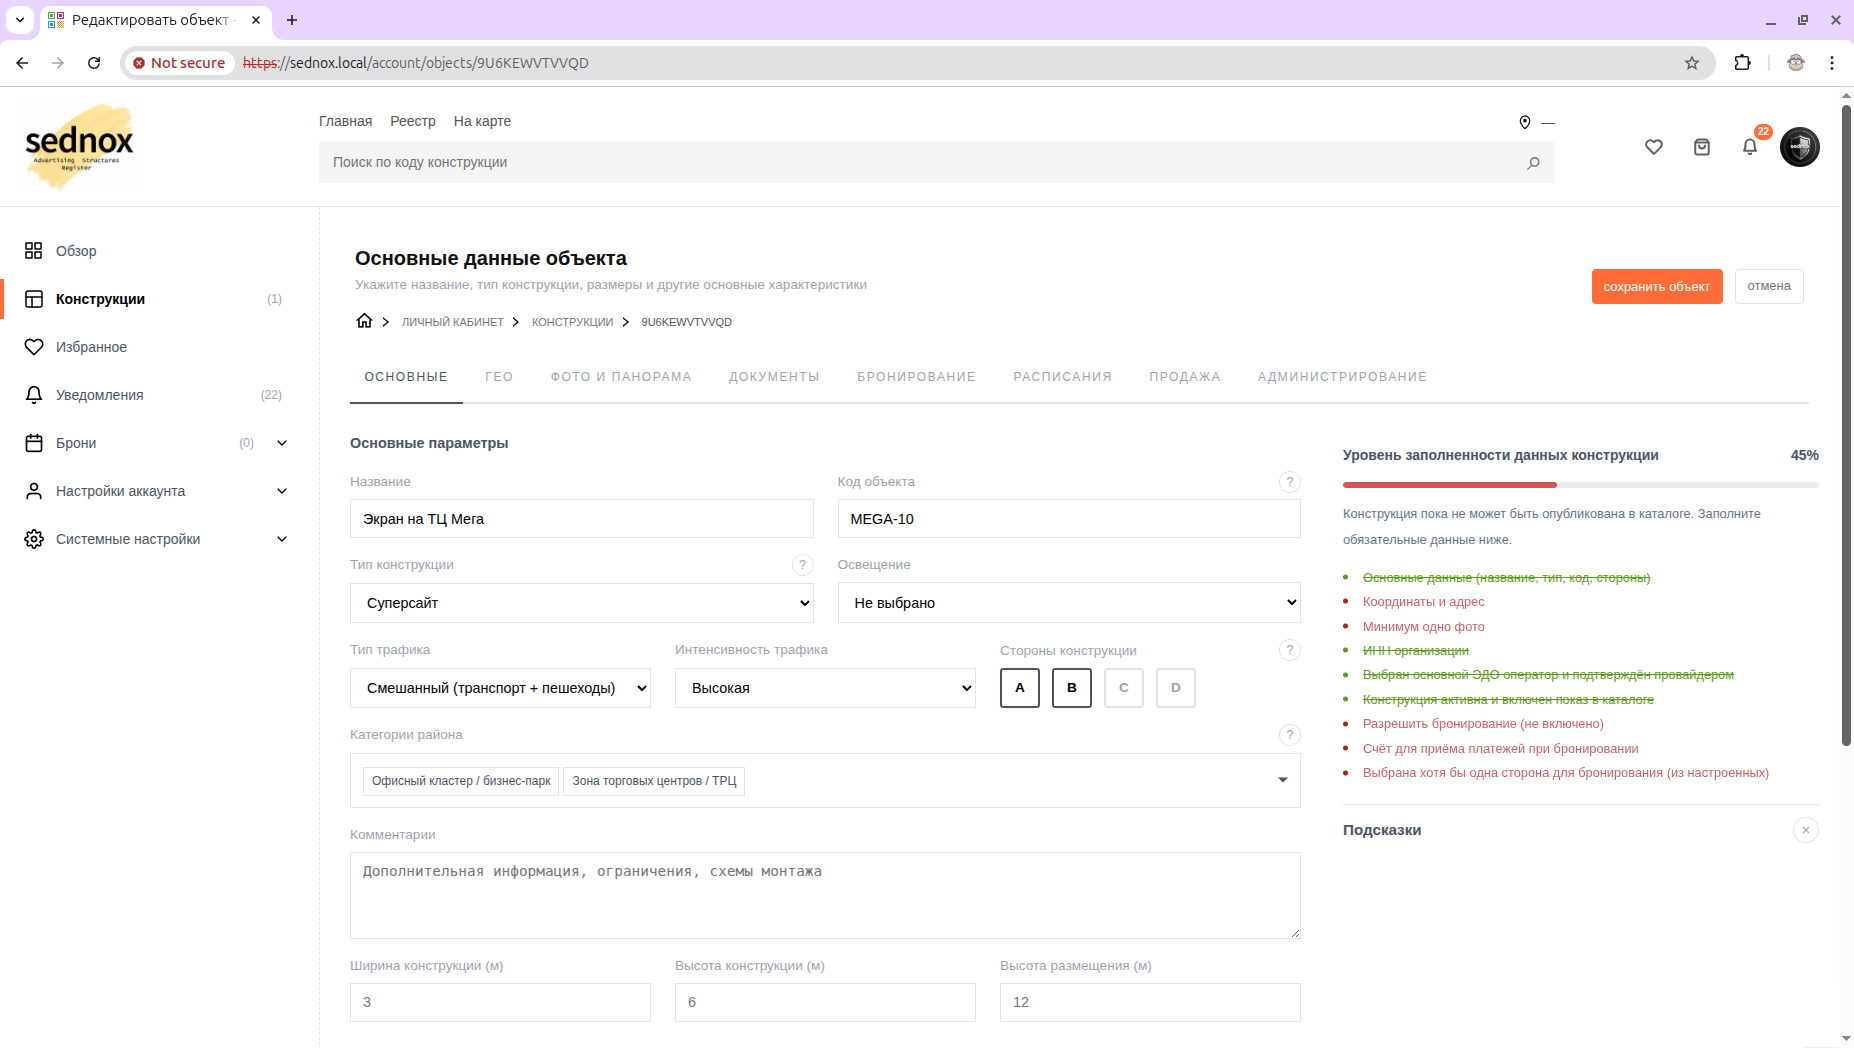Open help for Стороны конструкции
Image resolution: width=1854 pixels, height=1048 pixels.
pos(1290,650)
